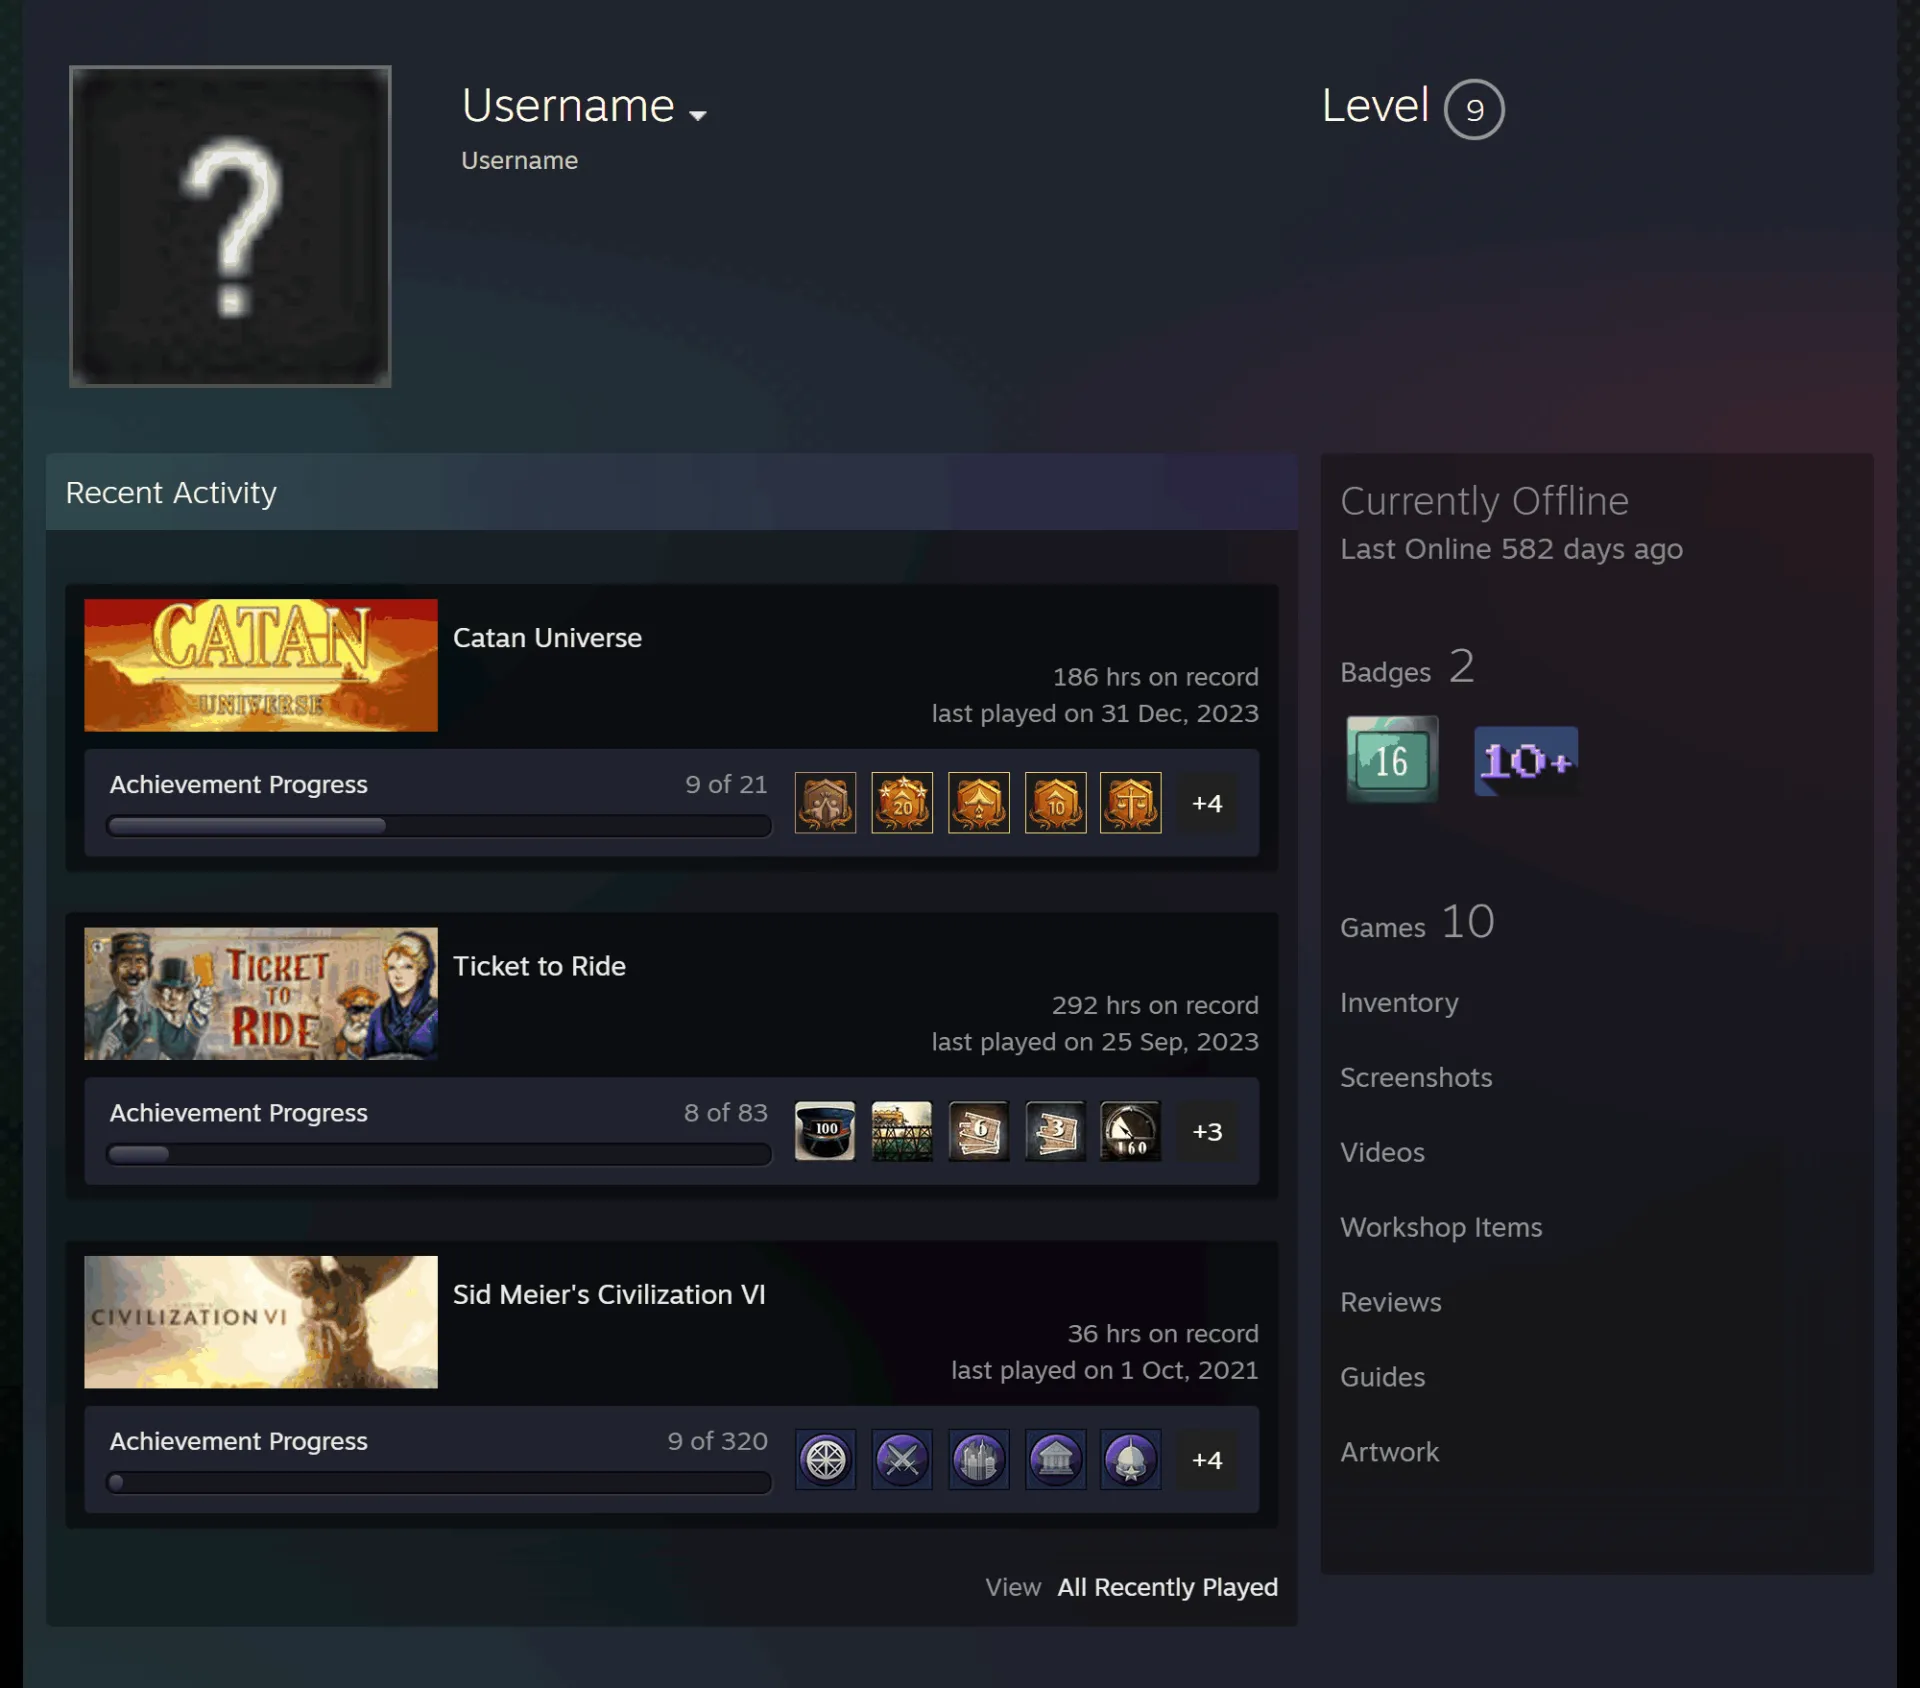Show +4 more Catan Universe achievements
The height and width of the screenshot is (1688, 1920).
pyautogui.click(x=1207, y=803)
